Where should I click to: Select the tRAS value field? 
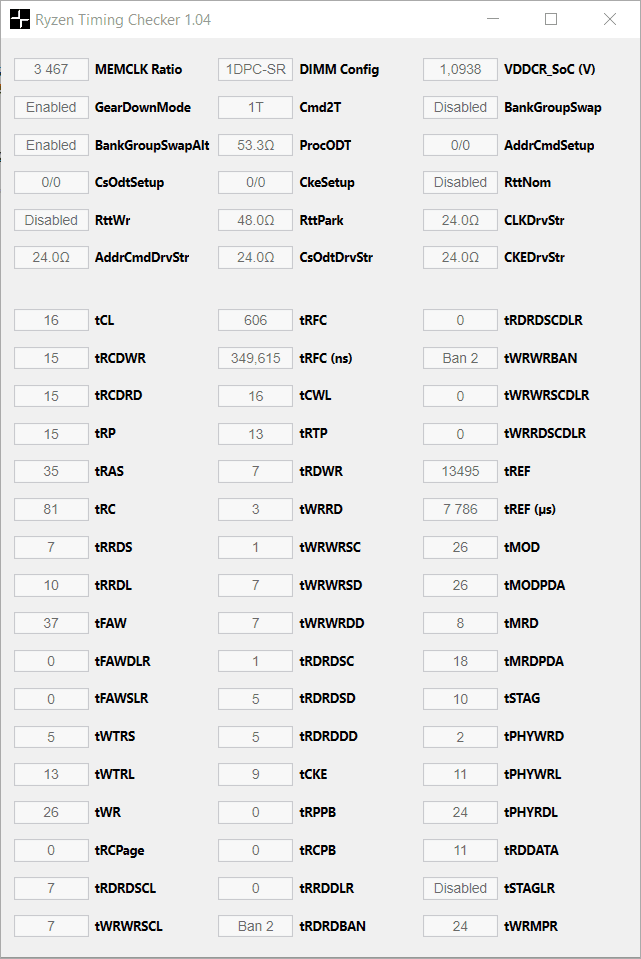pos(51,472)
